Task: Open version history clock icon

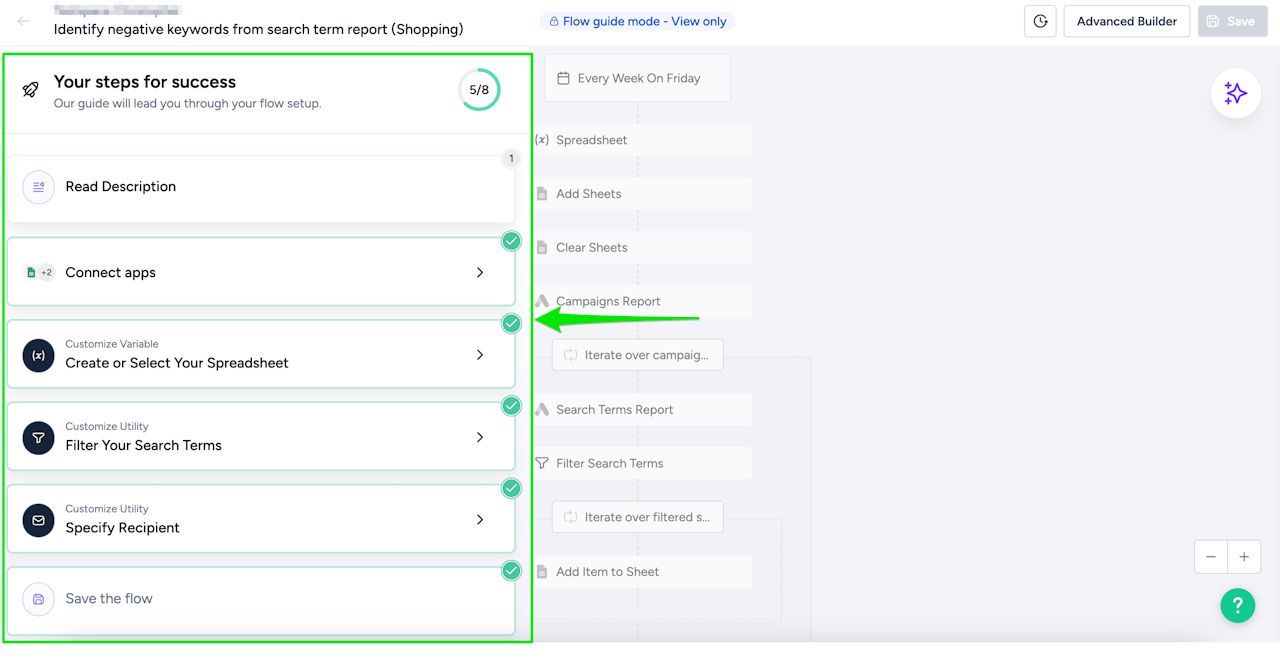Action: point(1040,21)
